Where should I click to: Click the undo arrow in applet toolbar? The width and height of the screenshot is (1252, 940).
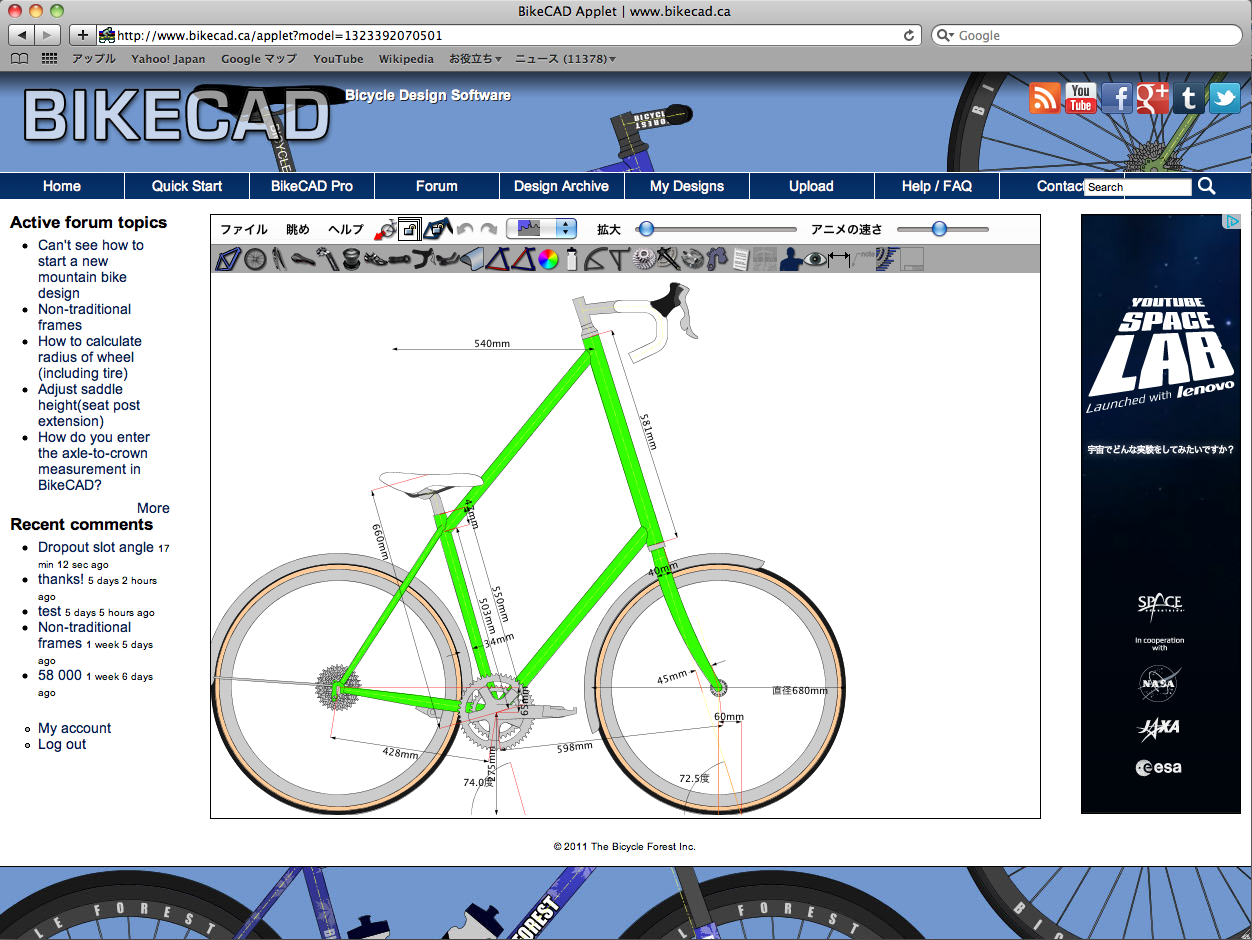pyautogui.click(x=465, y=230)
